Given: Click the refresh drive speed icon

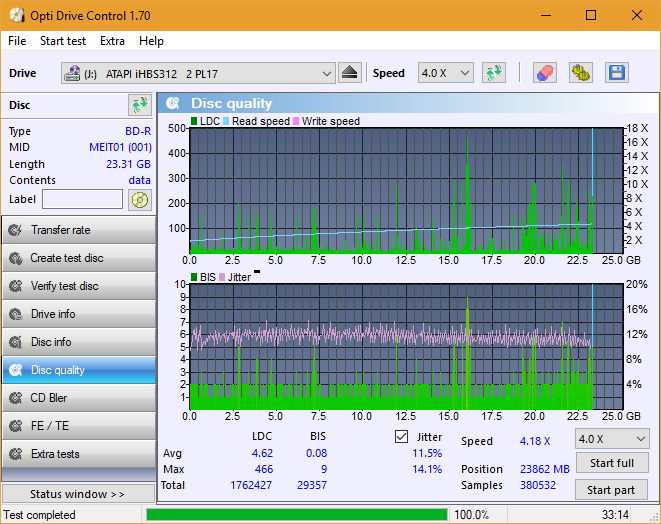Looking at the screenshot, I should [494, 73].
